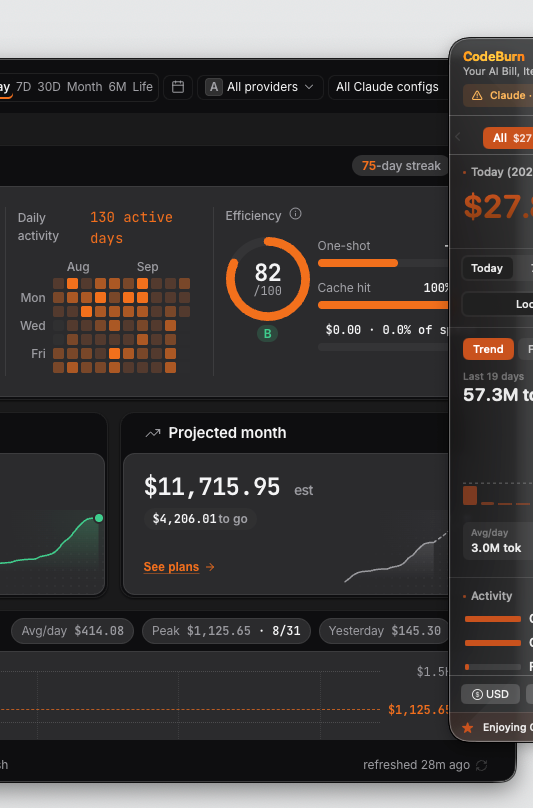Select the 7D time range

click(24, 87)
